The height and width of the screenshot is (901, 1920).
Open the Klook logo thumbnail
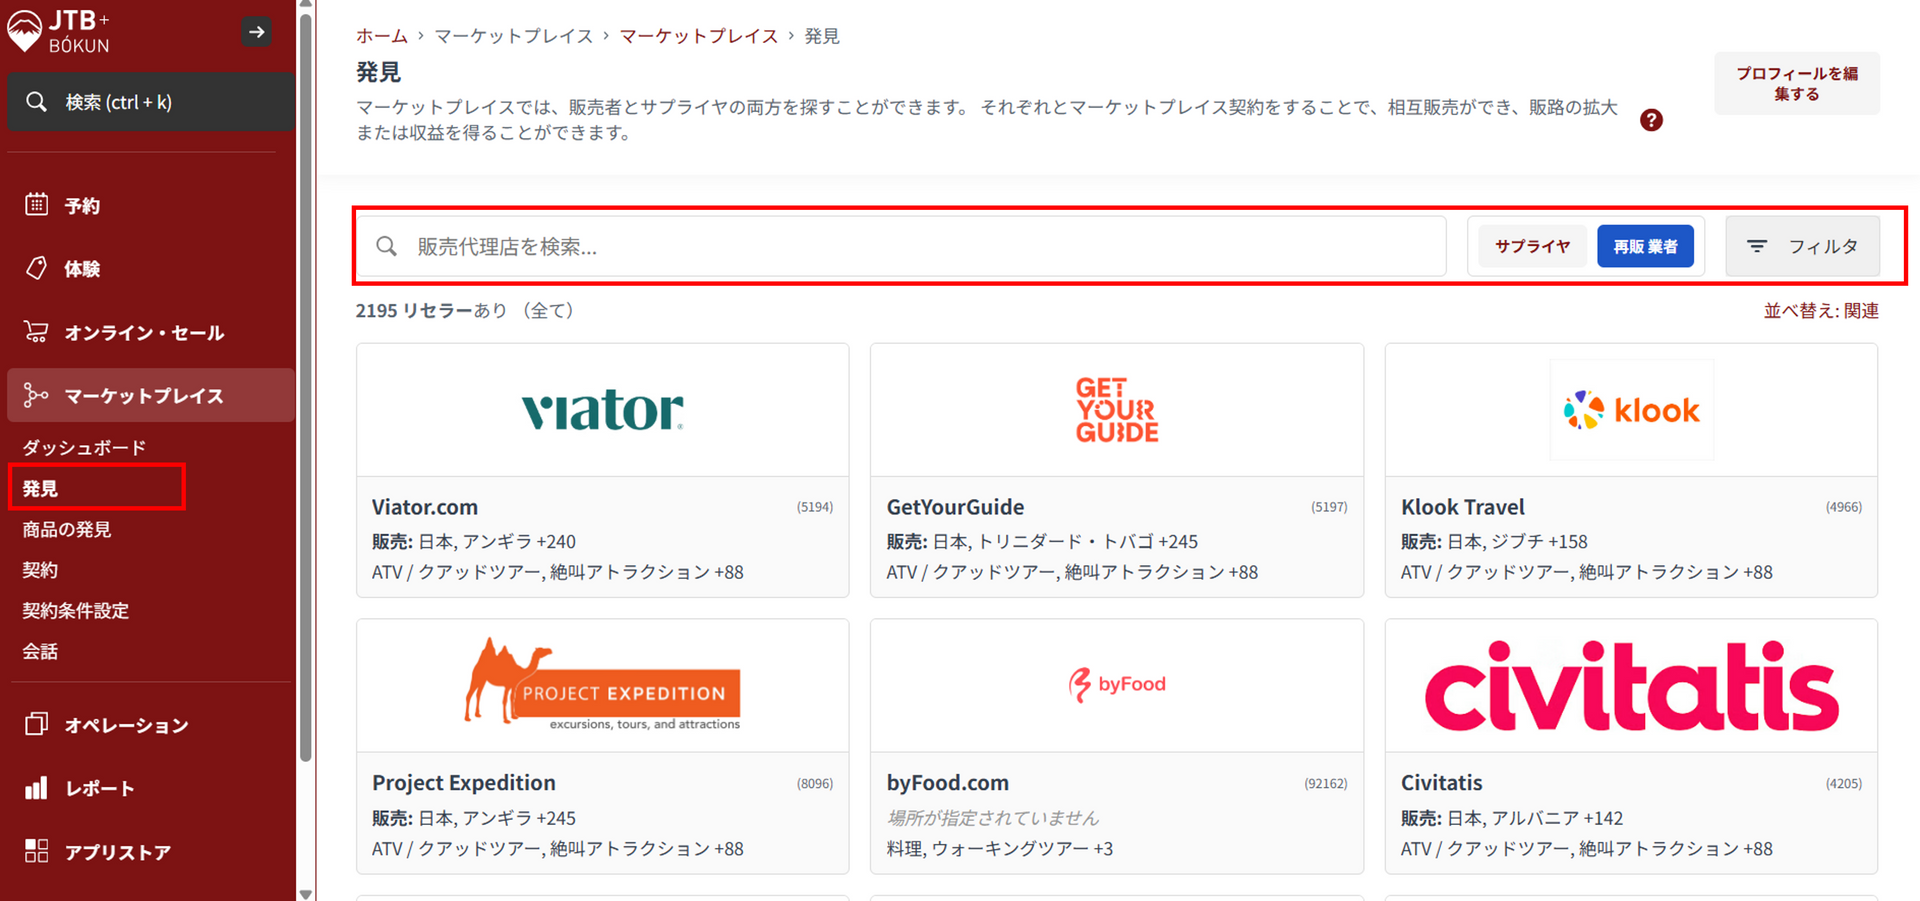pos(1631,410)
